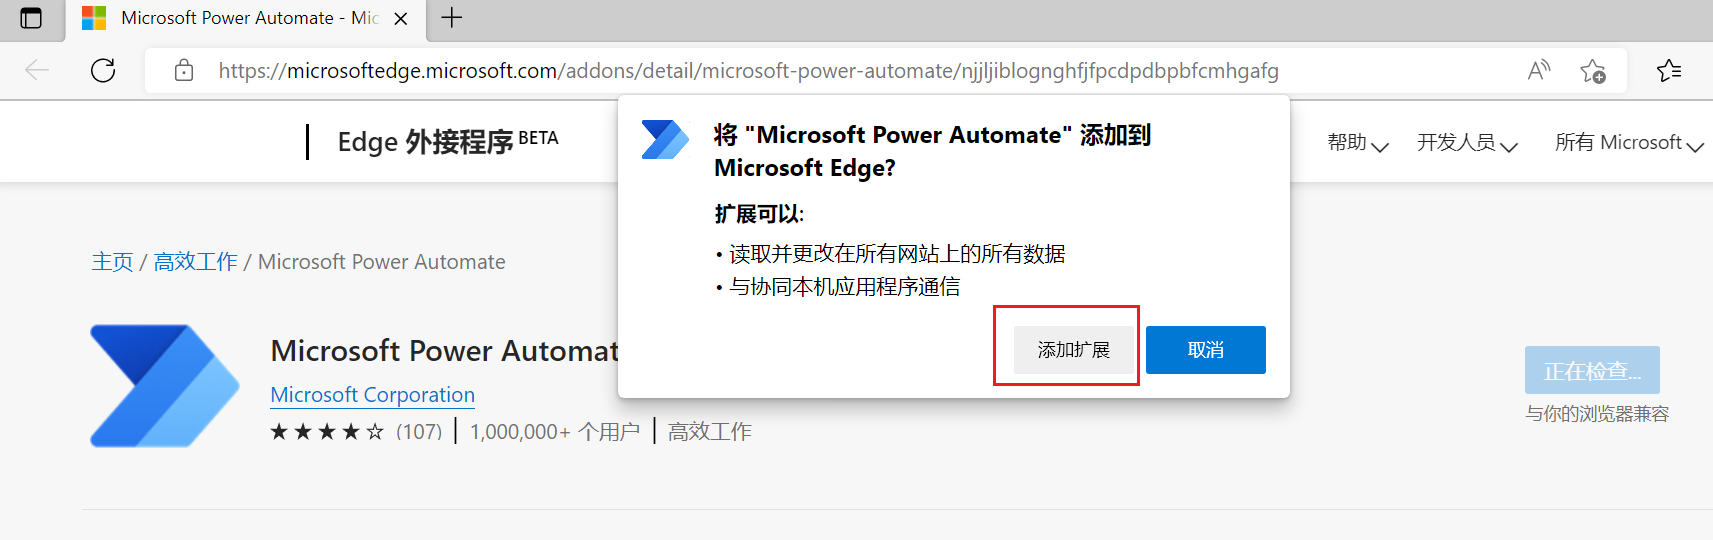Viewport: 1713px width, 540px height.
Task: Open the 高效工作 breadcrumb link
Action: click(x=195, y=262)
